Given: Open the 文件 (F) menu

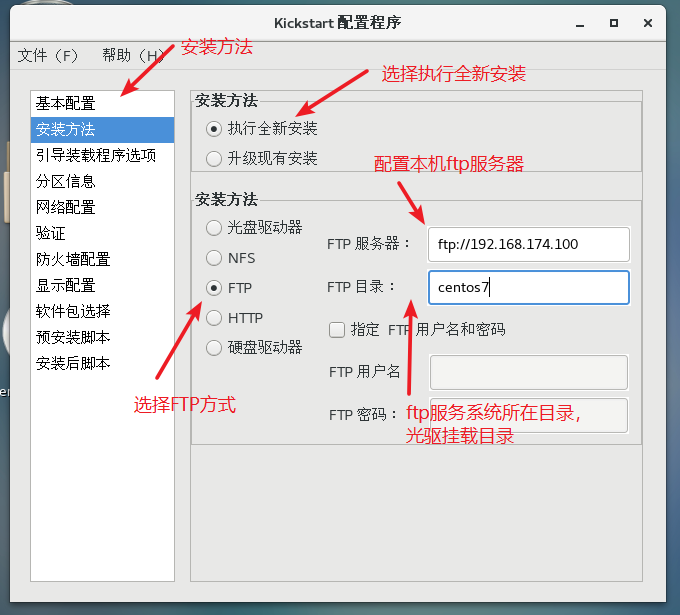Looking at the screenshot, I should point(48,56).
